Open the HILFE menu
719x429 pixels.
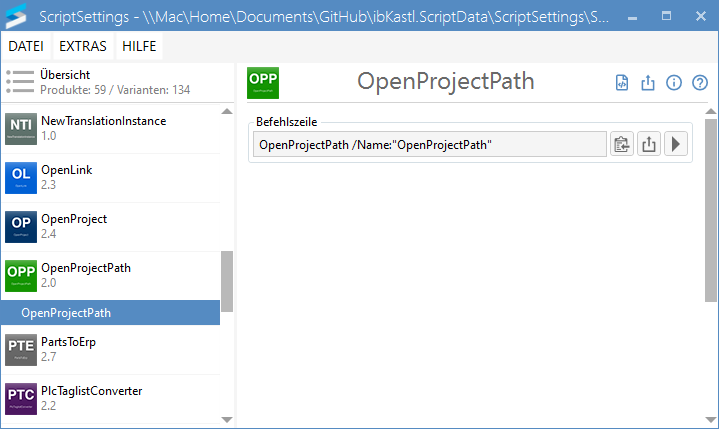click(139, 46)
